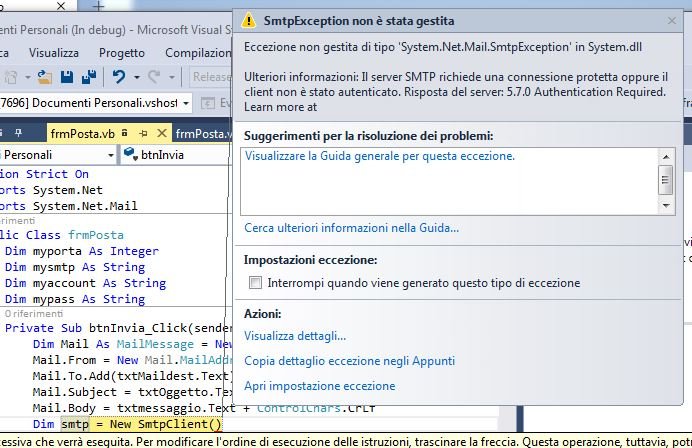Expand the Documenti Personali.vshost process dropdown
This screenshot has width=692, height=448.
click(x=186, y=103)
